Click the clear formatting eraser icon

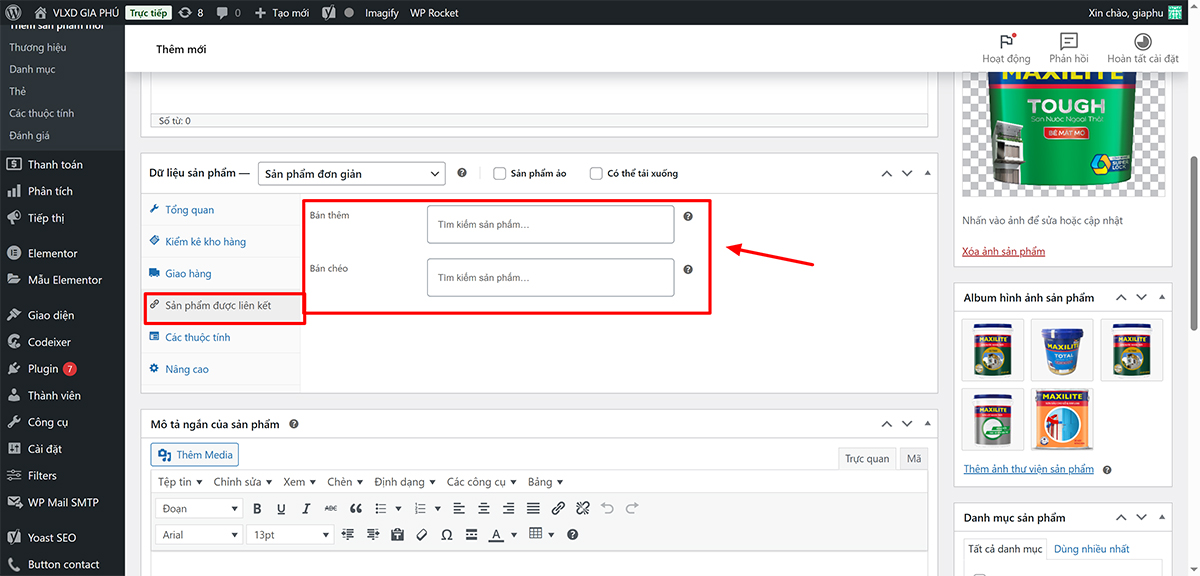point(422,535)
